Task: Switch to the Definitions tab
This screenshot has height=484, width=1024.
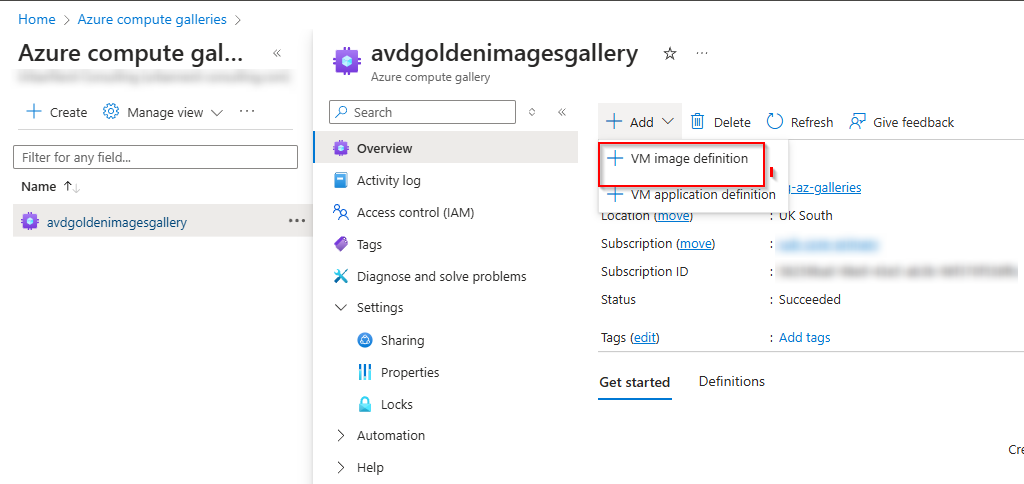Action: (x=731, y=382)
